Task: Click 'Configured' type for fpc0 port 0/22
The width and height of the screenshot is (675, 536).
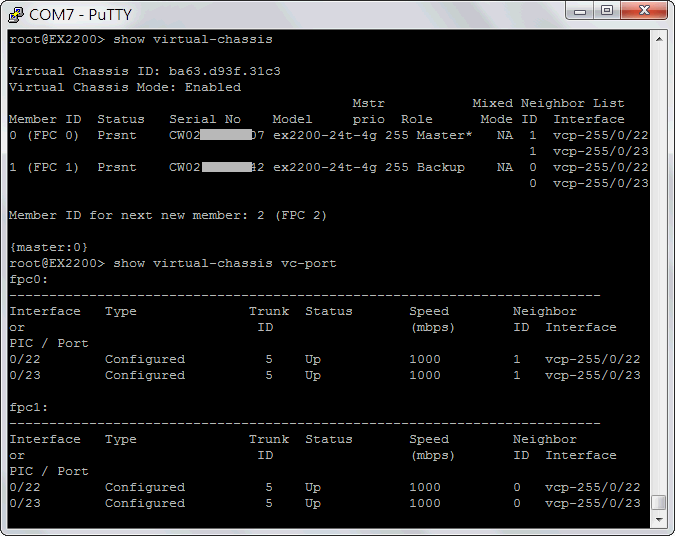Action: (x=145, y=359)
